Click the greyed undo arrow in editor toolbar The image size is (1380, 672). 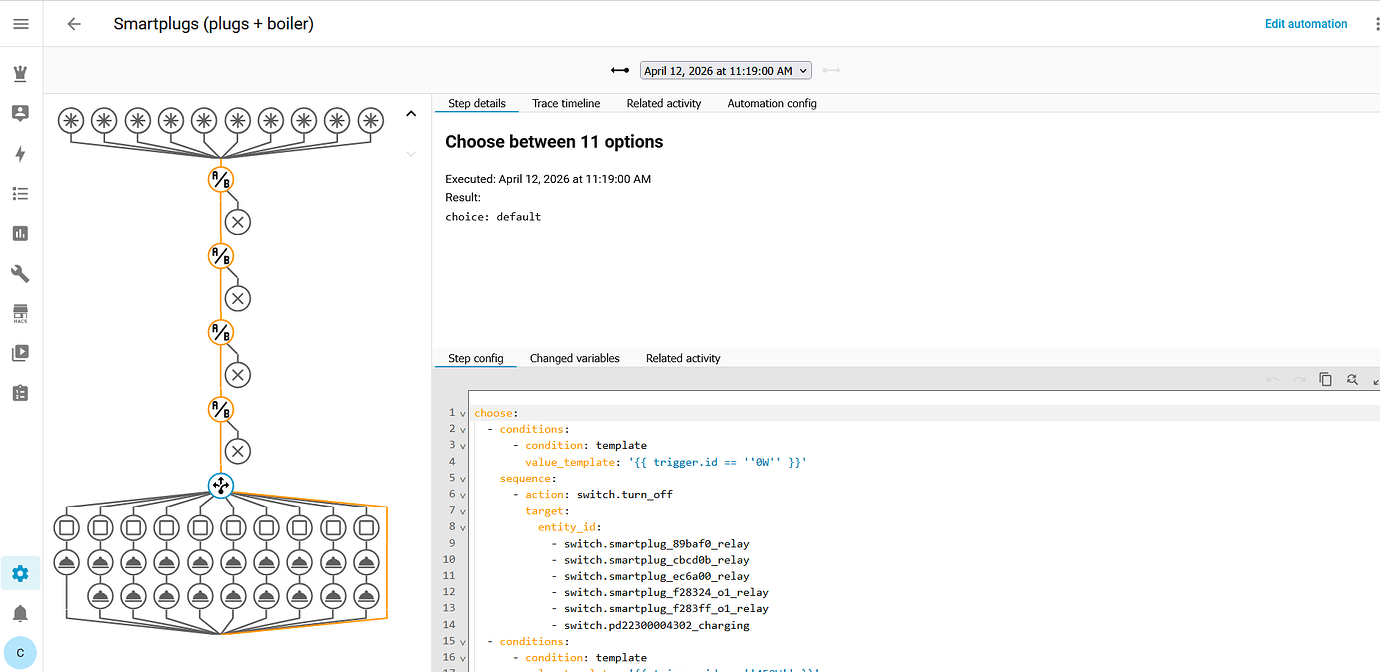pos(1273,379)
